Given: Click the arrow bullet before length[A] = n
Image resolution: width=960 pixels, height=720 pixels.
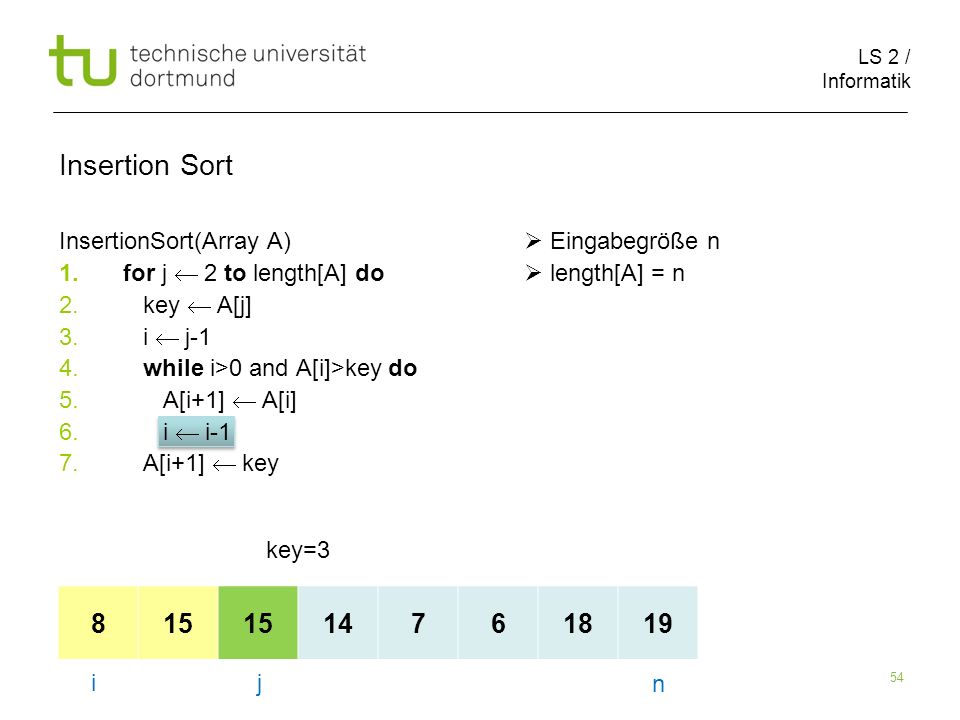Looking at the screenshot, I should [x=533, y=273].
